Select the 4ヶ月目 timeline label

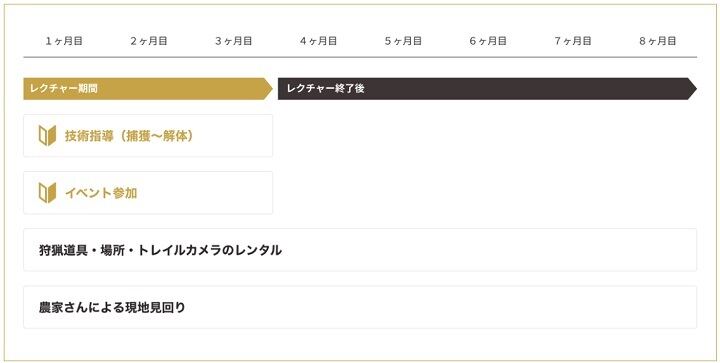click(x=318, y=41)
